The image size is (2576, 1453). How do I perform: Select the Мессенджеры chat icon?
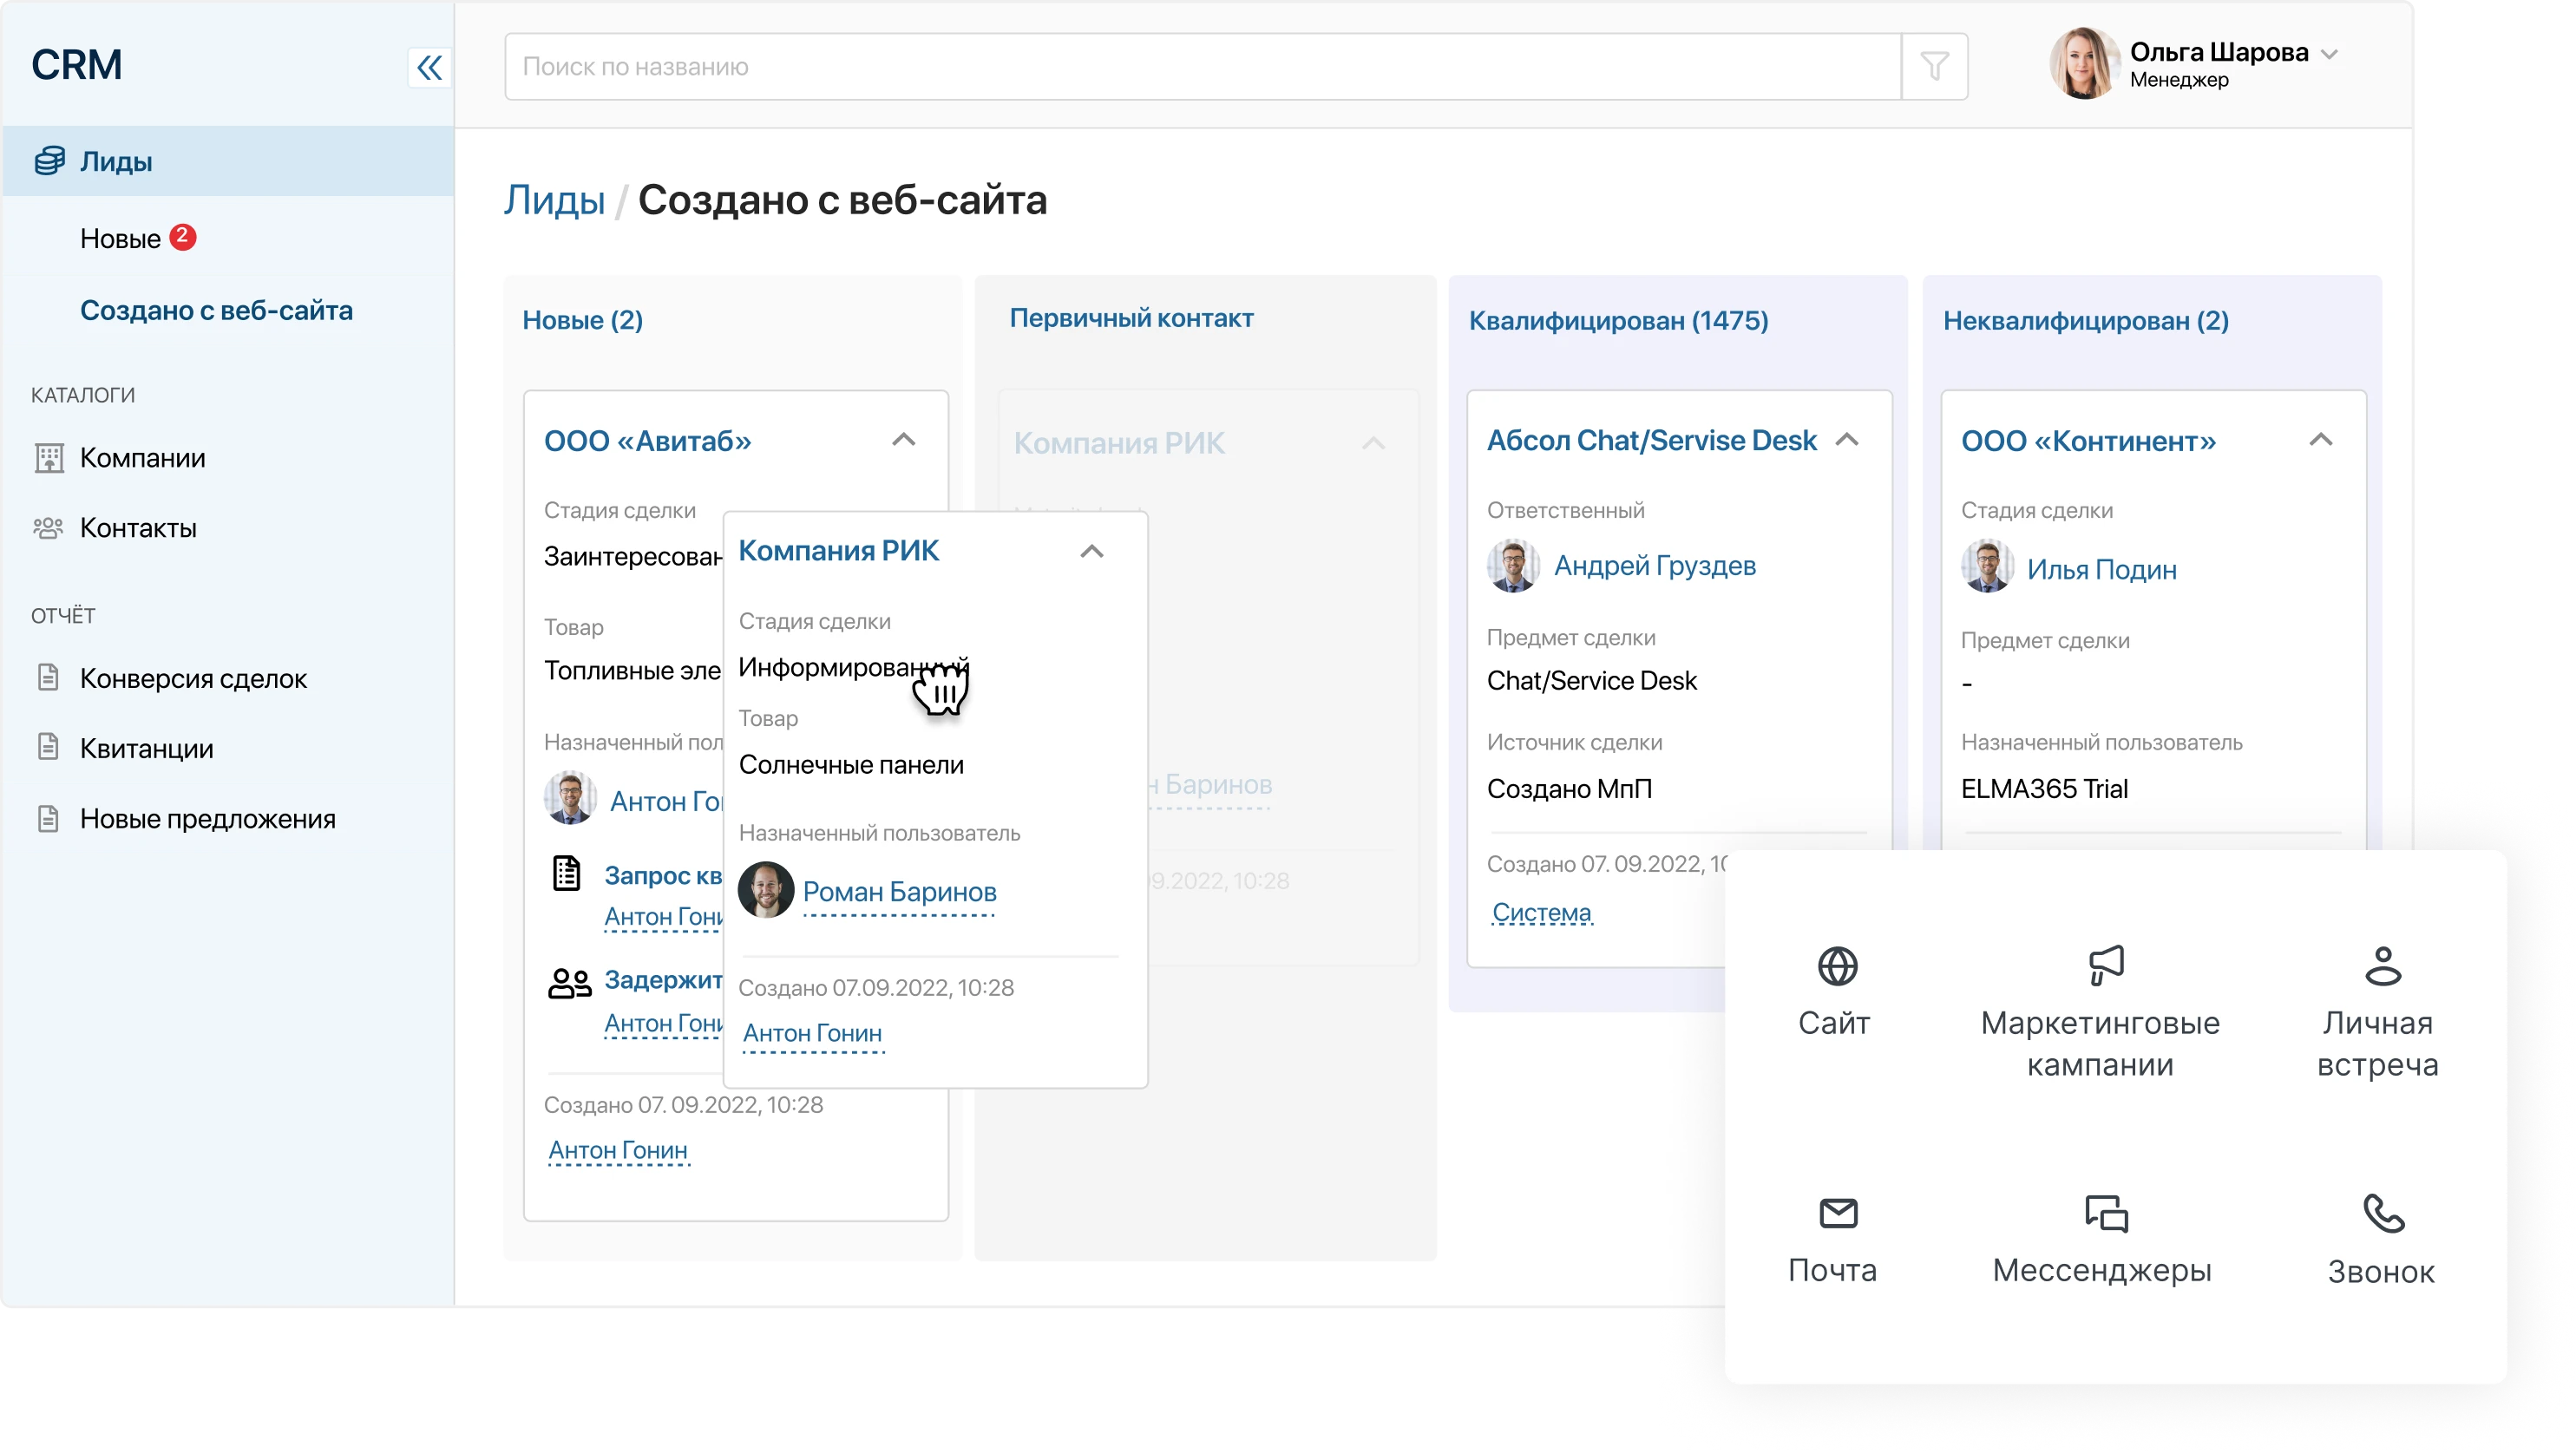tap(2105, 1213)
